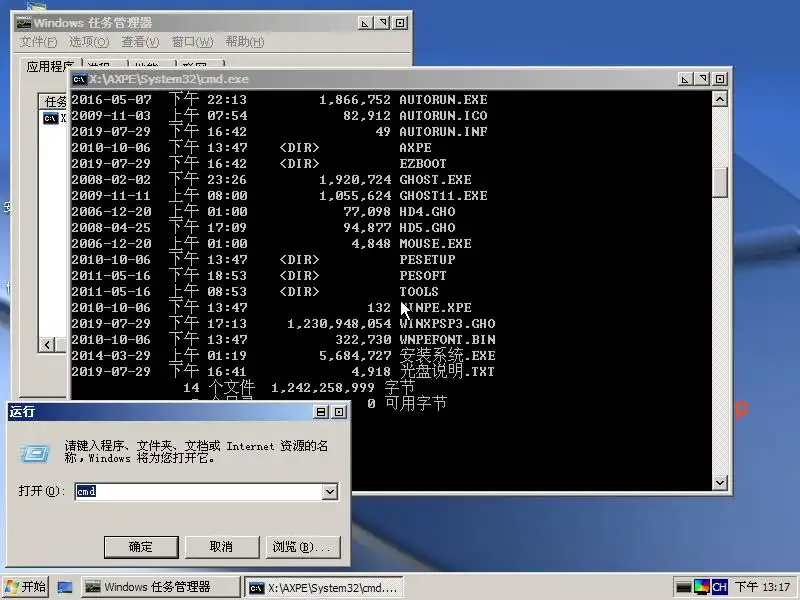Viewport: 800px width, 600px height.
Task: Open the 选项(O) menu in Task Manager
Action: click(89, 42)
